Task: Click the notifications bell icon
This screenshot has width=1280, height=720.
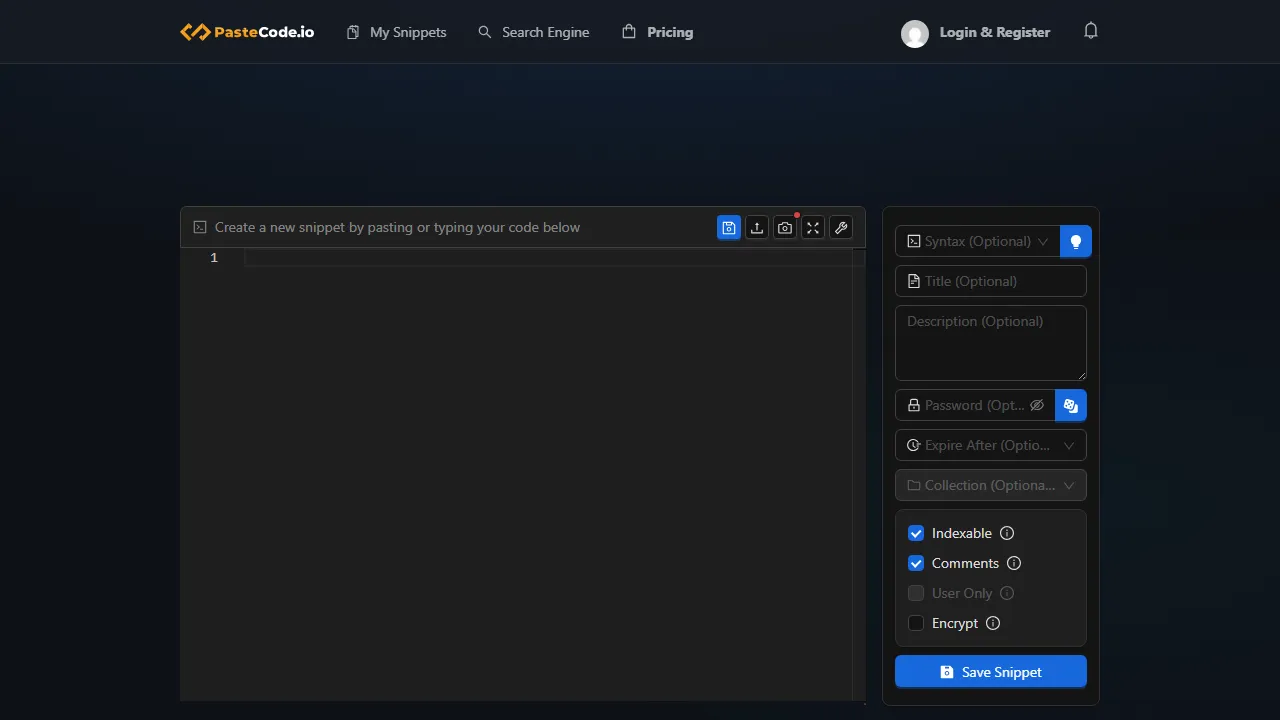Action: [1090, 31]
